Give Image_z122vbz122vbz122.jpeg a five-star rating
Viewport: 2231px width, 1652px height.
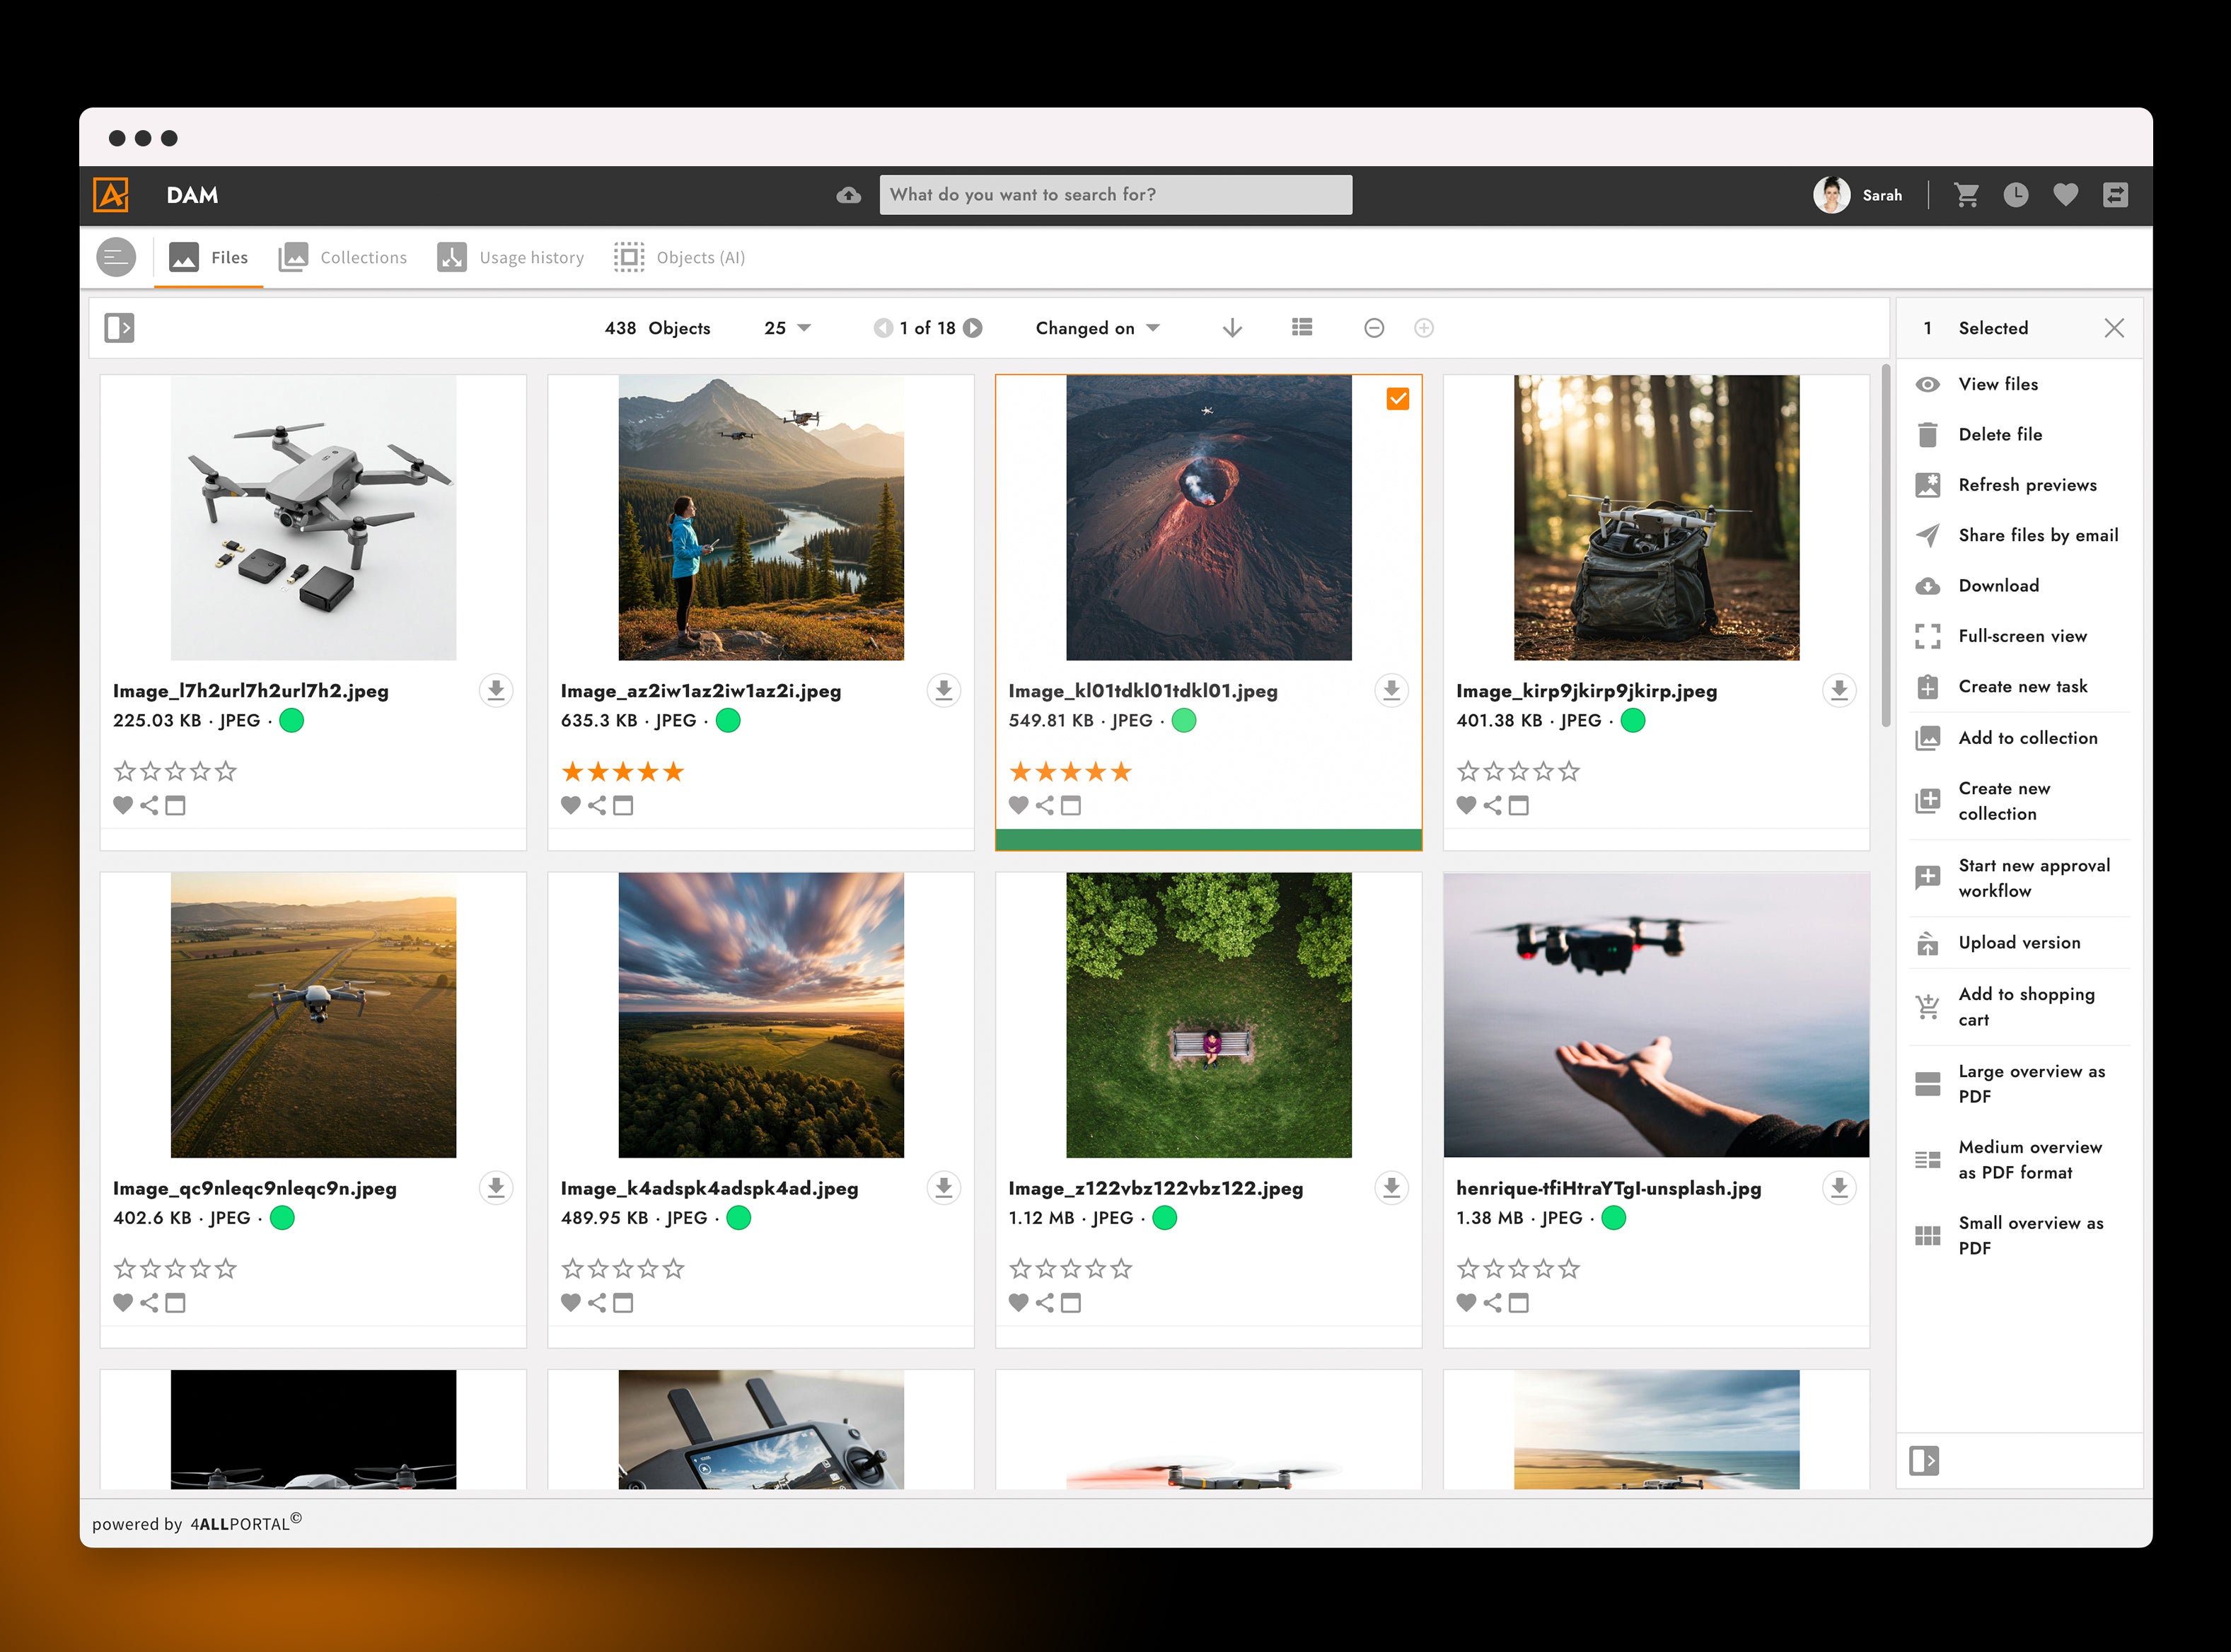coord(1122,1268)
